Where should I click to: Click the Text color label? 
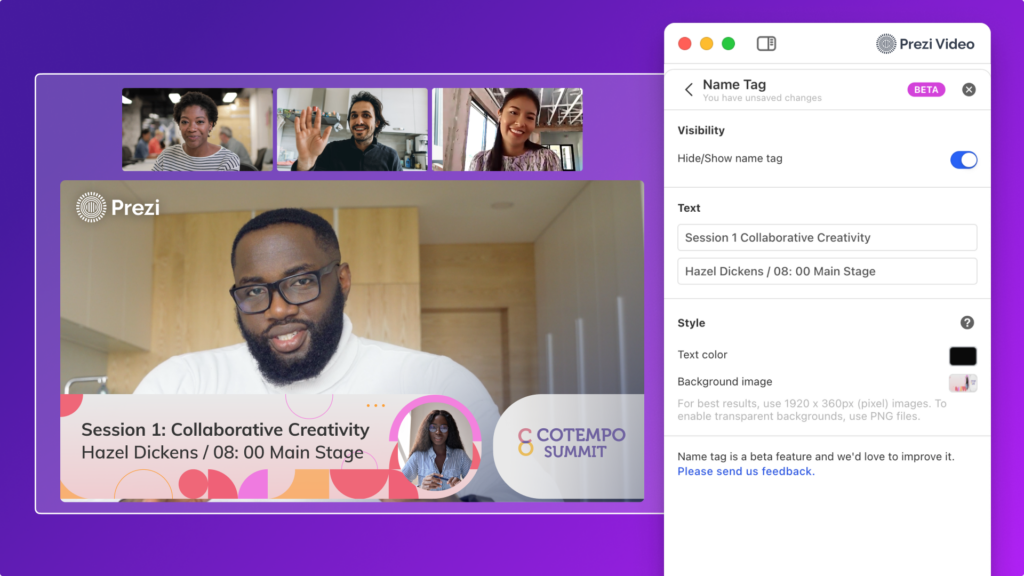pyautogui.click(x=702, y=355)
